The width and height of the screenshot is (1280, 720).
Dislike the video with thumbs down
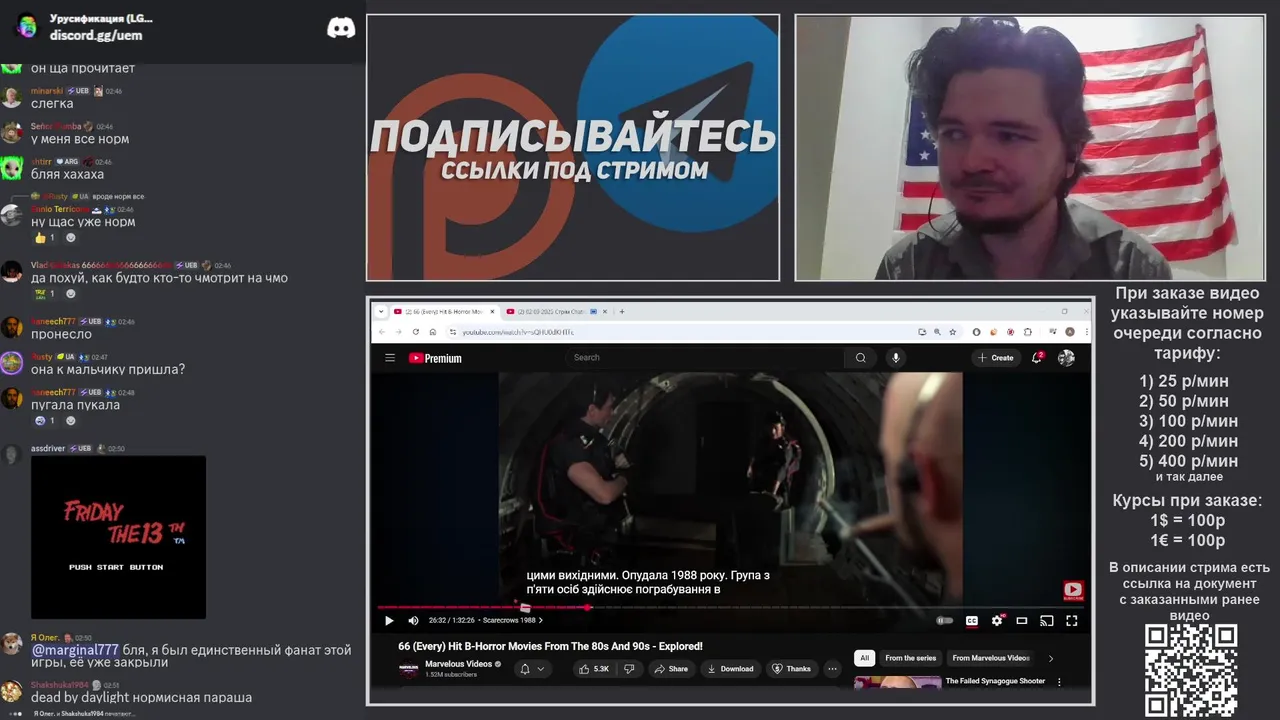629,669
